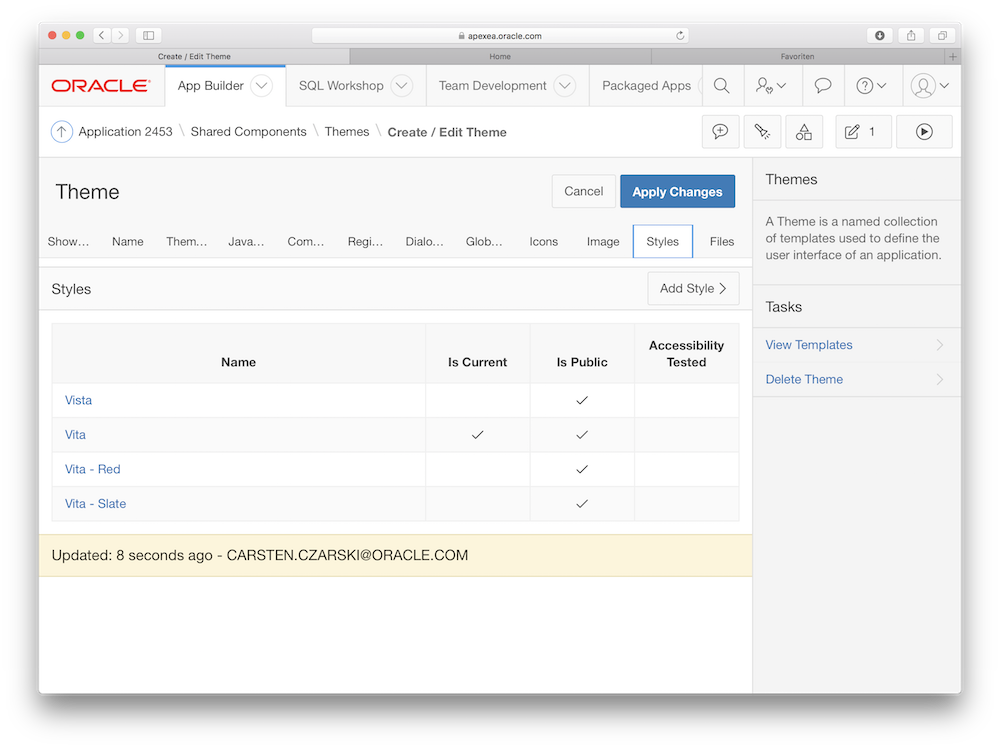The image size is (1000, 749).
Task: Open the Help menu dropdown
Action: click(872, 86)
